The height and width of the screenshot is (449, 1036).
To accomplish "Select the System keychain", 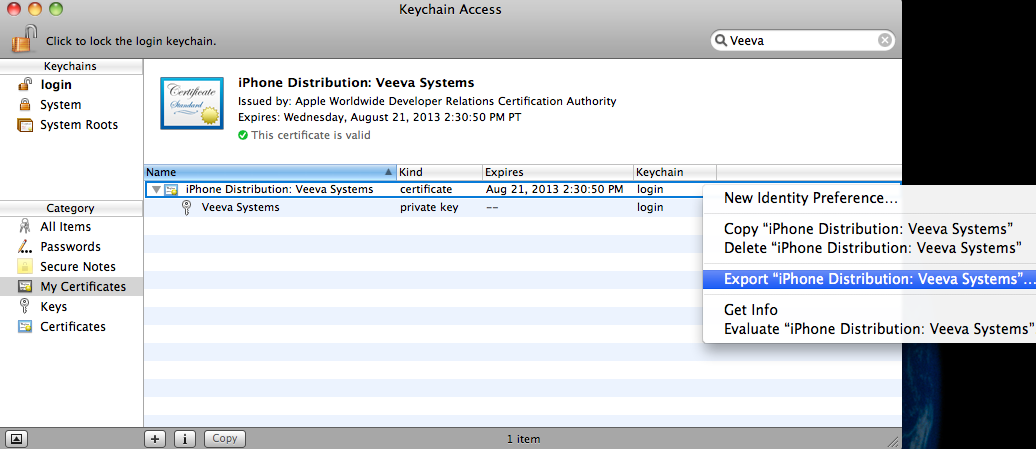I will pos(60,105).
